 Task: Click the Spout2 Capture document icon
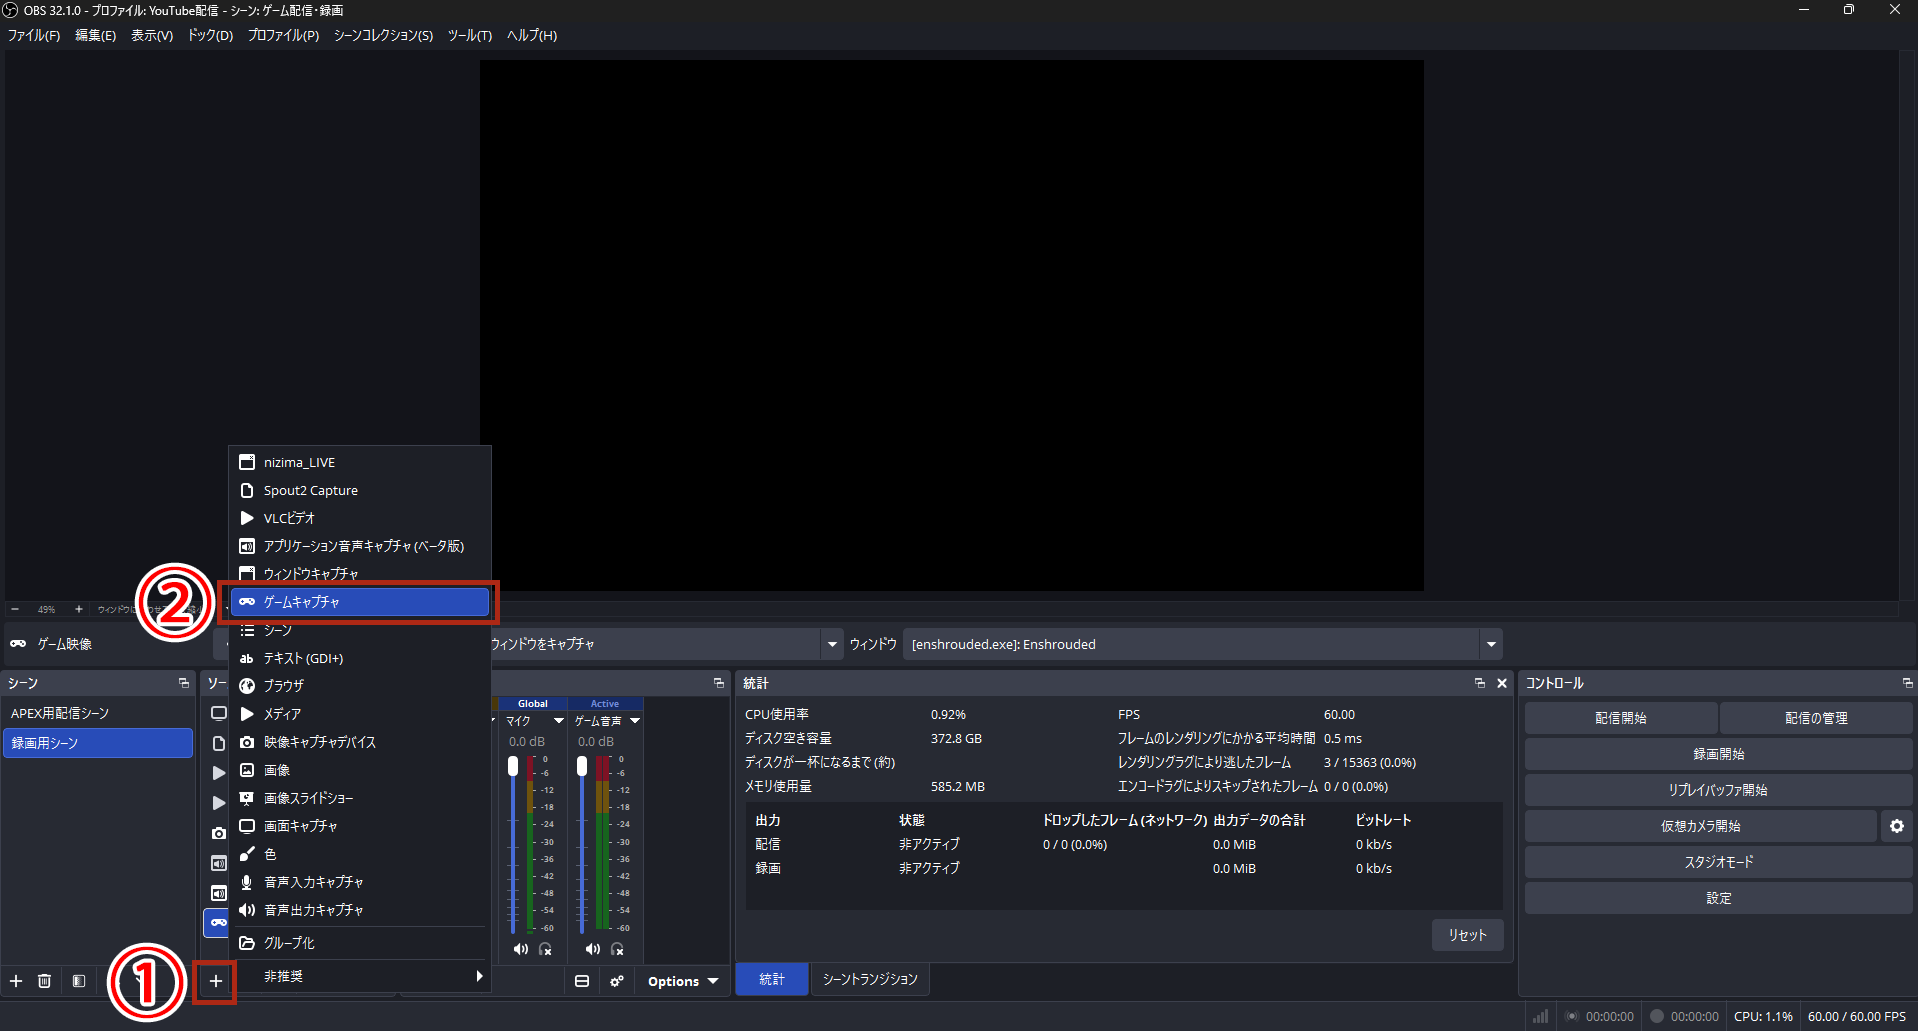point(247,490)
